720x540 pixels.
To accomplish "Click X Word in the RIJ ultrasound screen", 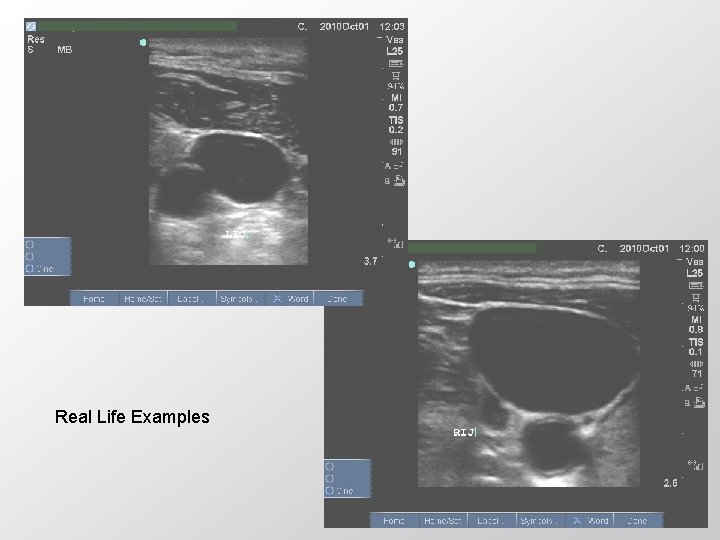I will [x=590, y=521].
